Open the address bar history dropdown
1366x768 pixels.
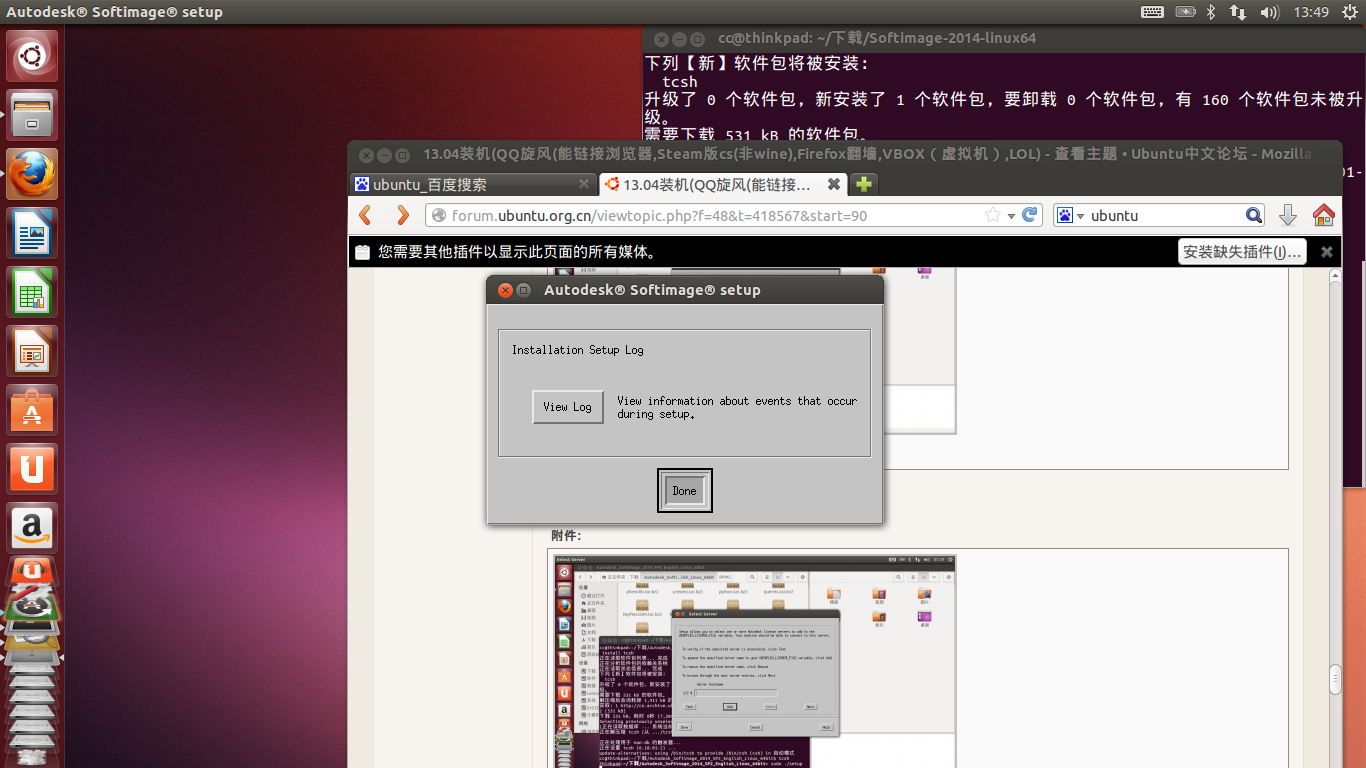(x=1011, y=215)
